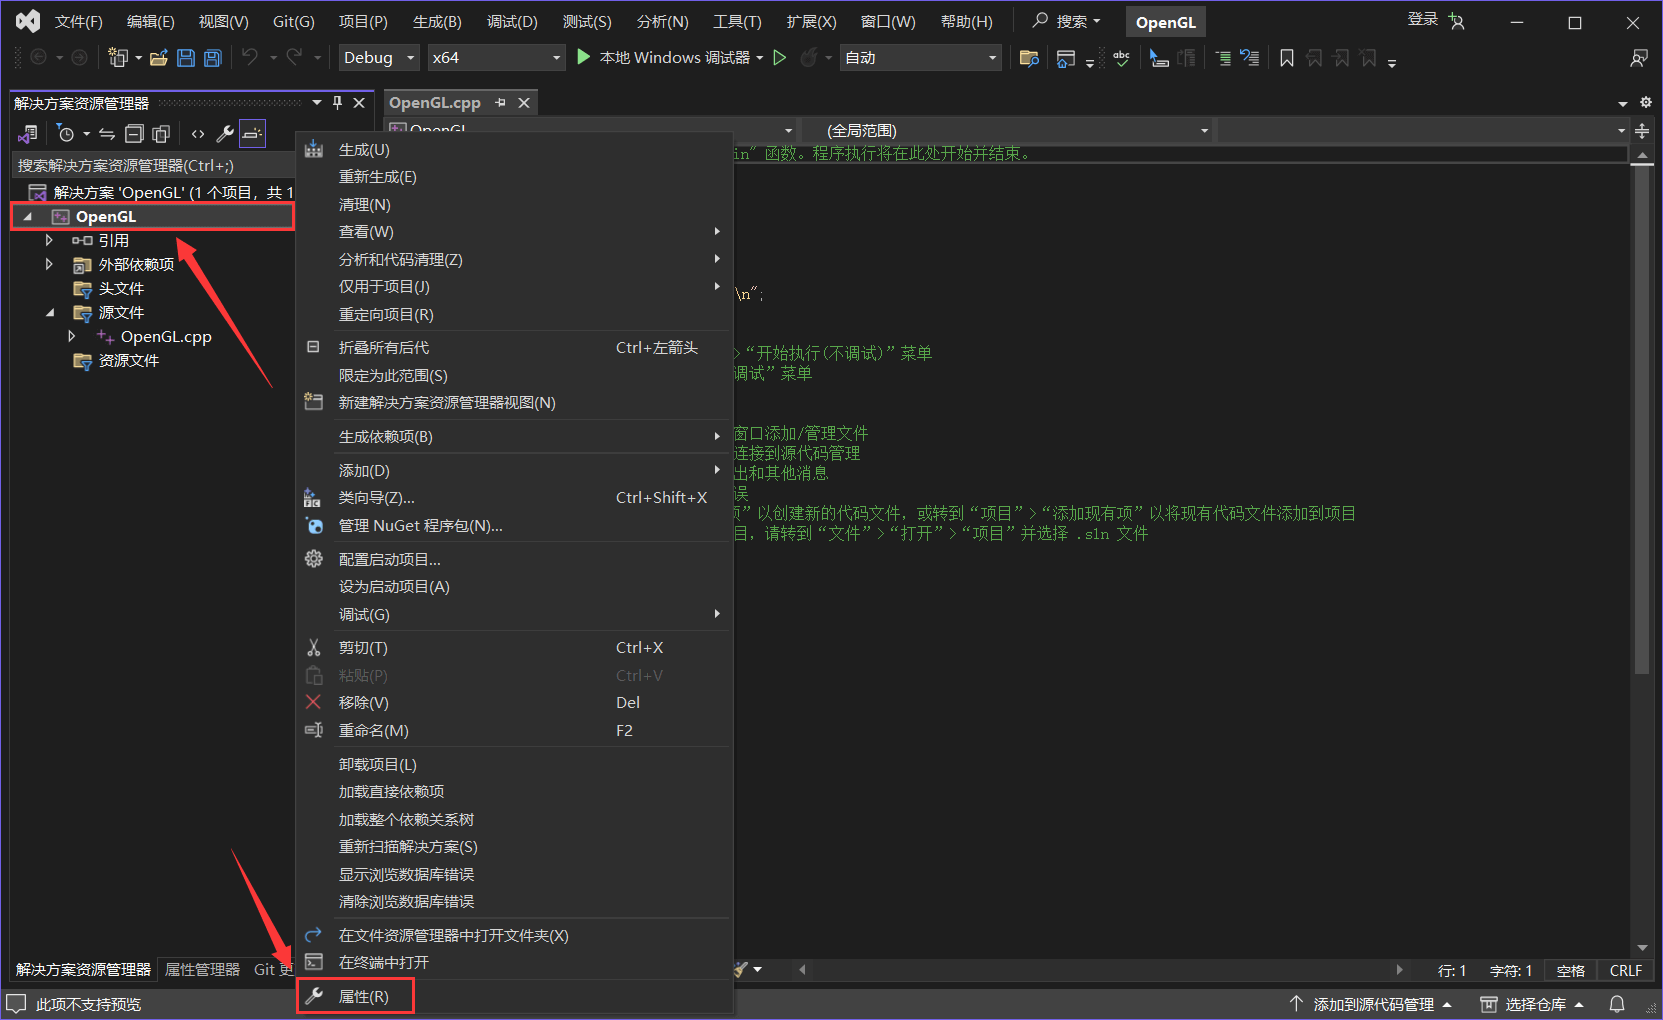Click the View Code icon in Solution Explorer
The height and width of the screenshot is (1020, 1663).
(x=198, y=133)
